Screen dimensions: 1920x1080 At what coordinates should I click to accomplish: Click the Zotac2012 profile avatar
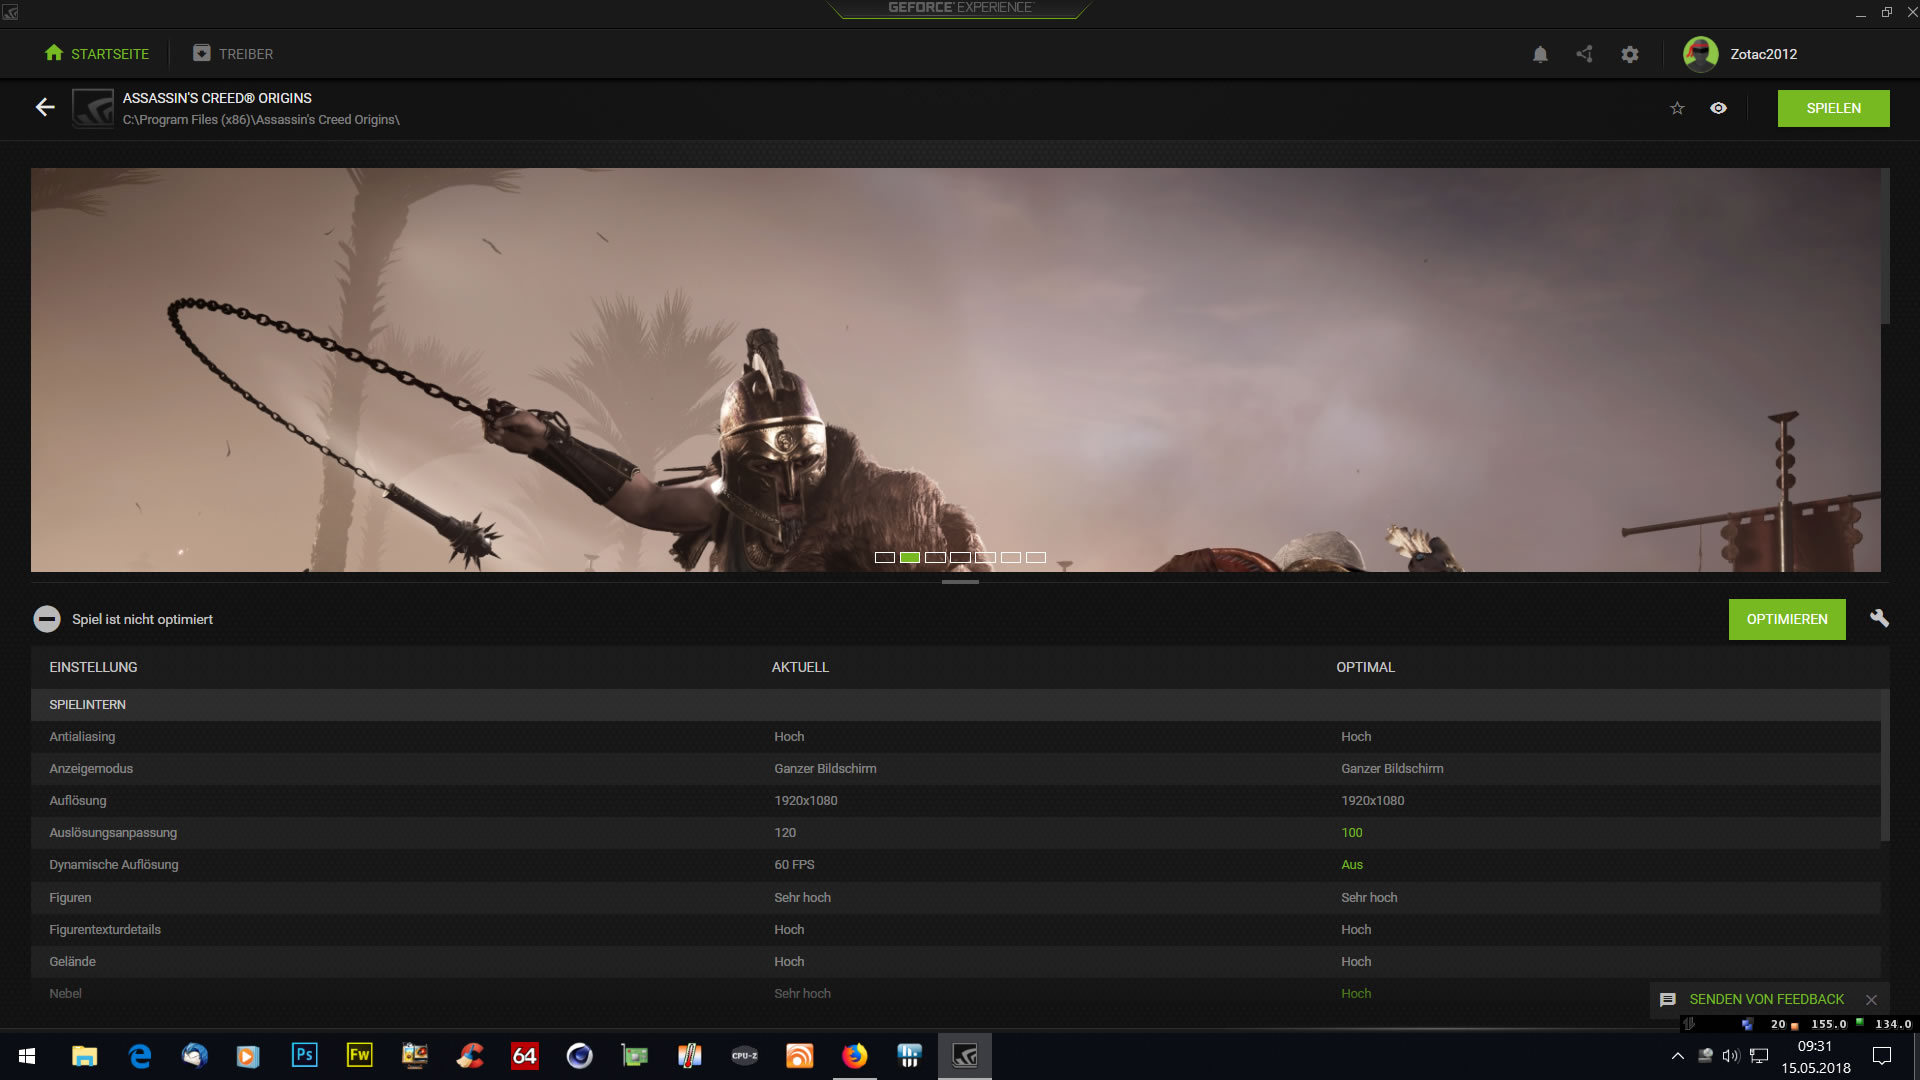point(1700,54)
